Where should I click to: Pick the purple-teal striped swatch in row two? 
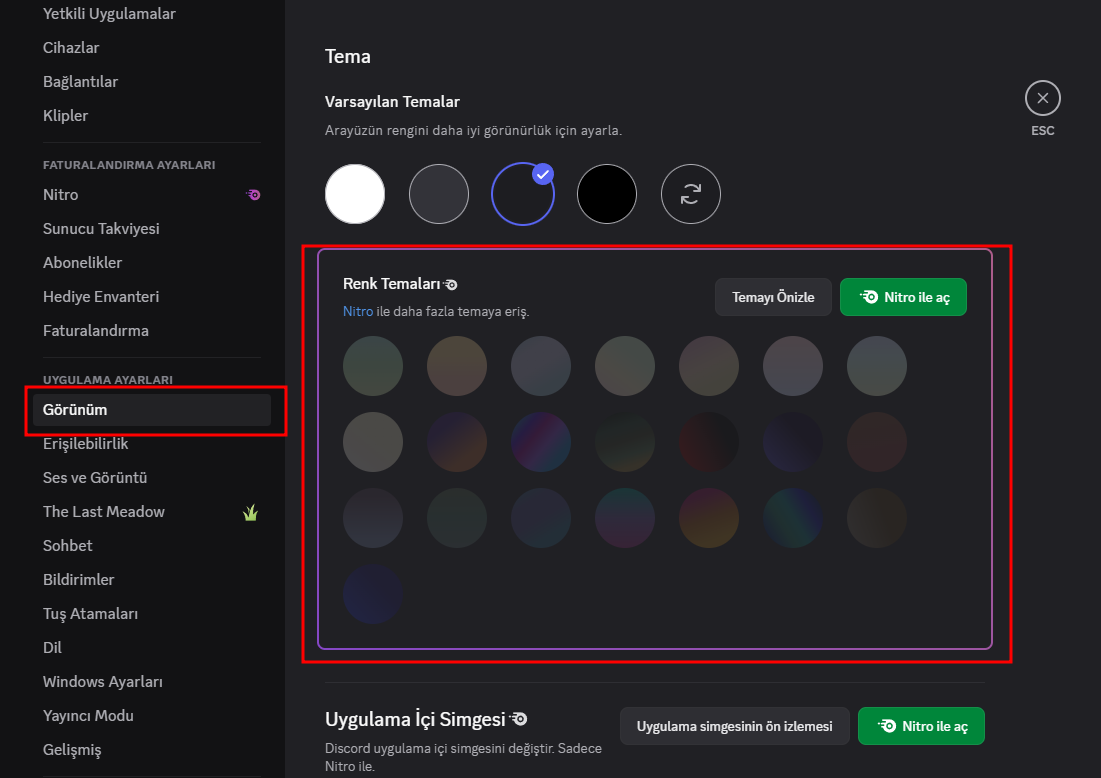541,442
